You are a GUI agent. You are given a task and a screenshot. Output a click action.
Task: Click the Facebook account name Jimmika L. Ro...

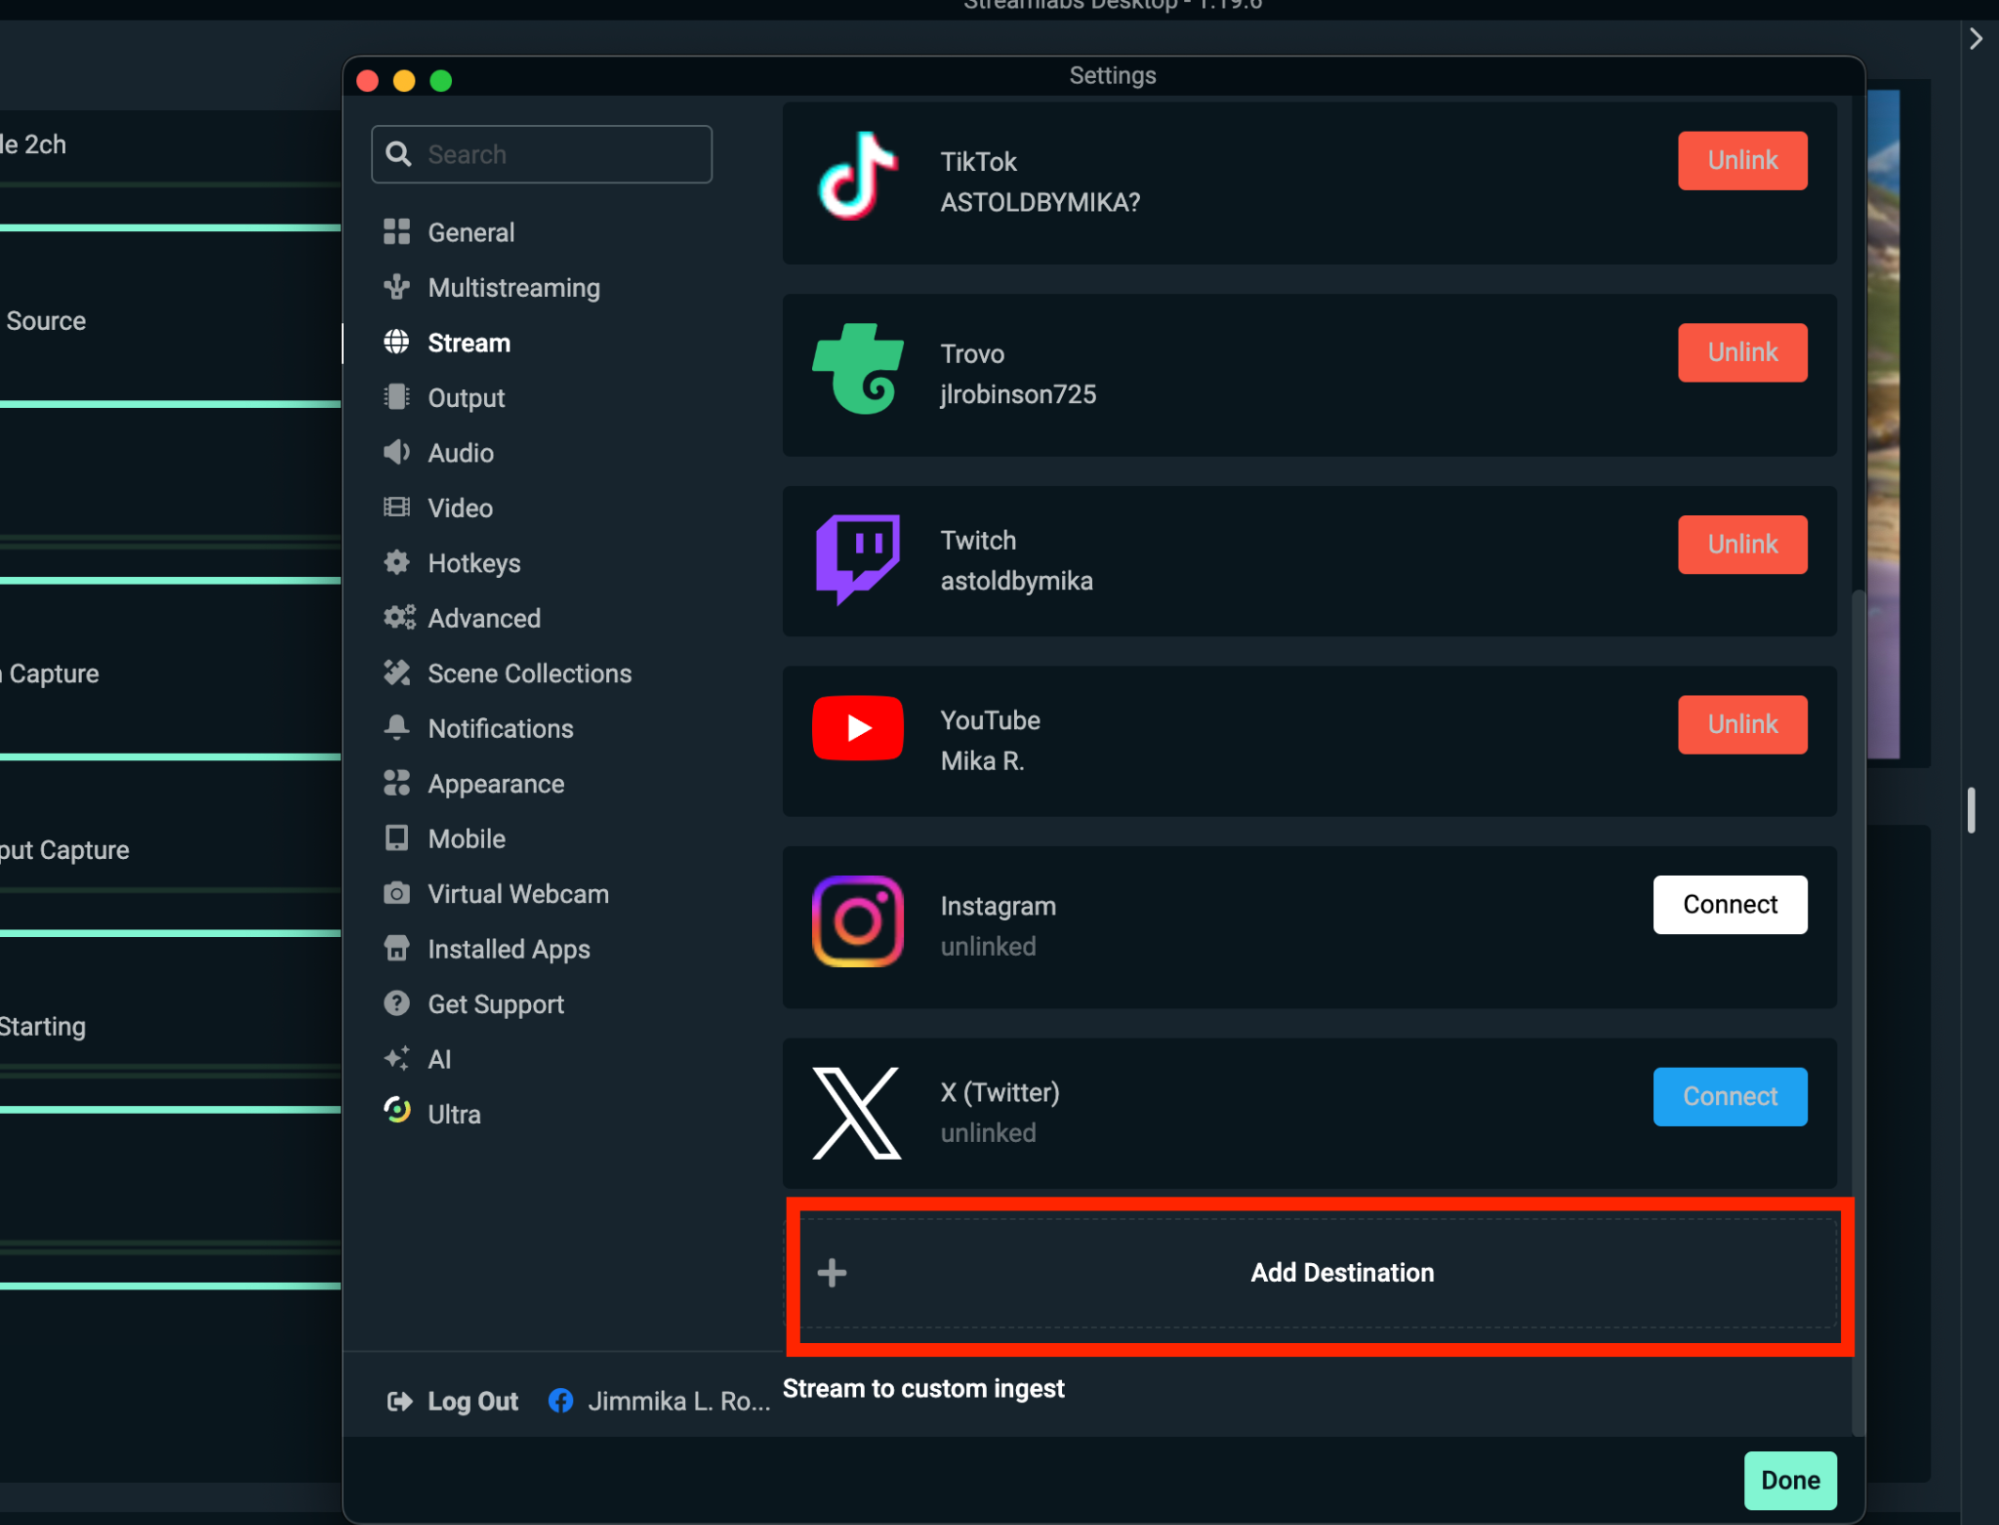tap(678, 1400)
